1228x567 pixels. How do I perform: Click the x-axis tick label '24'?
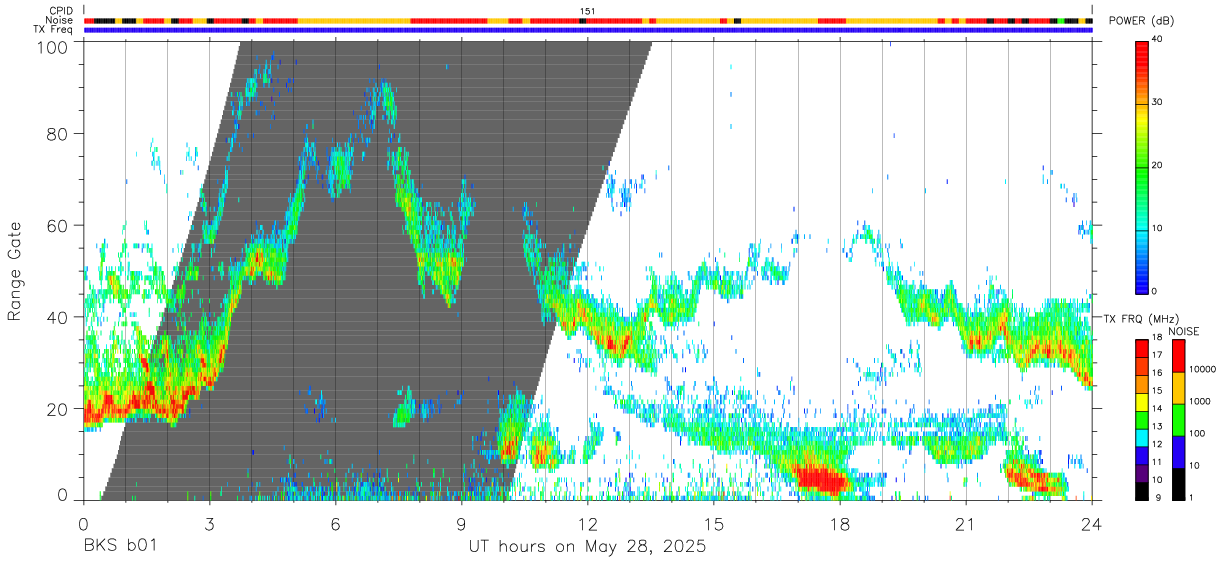pyautogui.click(x=1091, y=524)
